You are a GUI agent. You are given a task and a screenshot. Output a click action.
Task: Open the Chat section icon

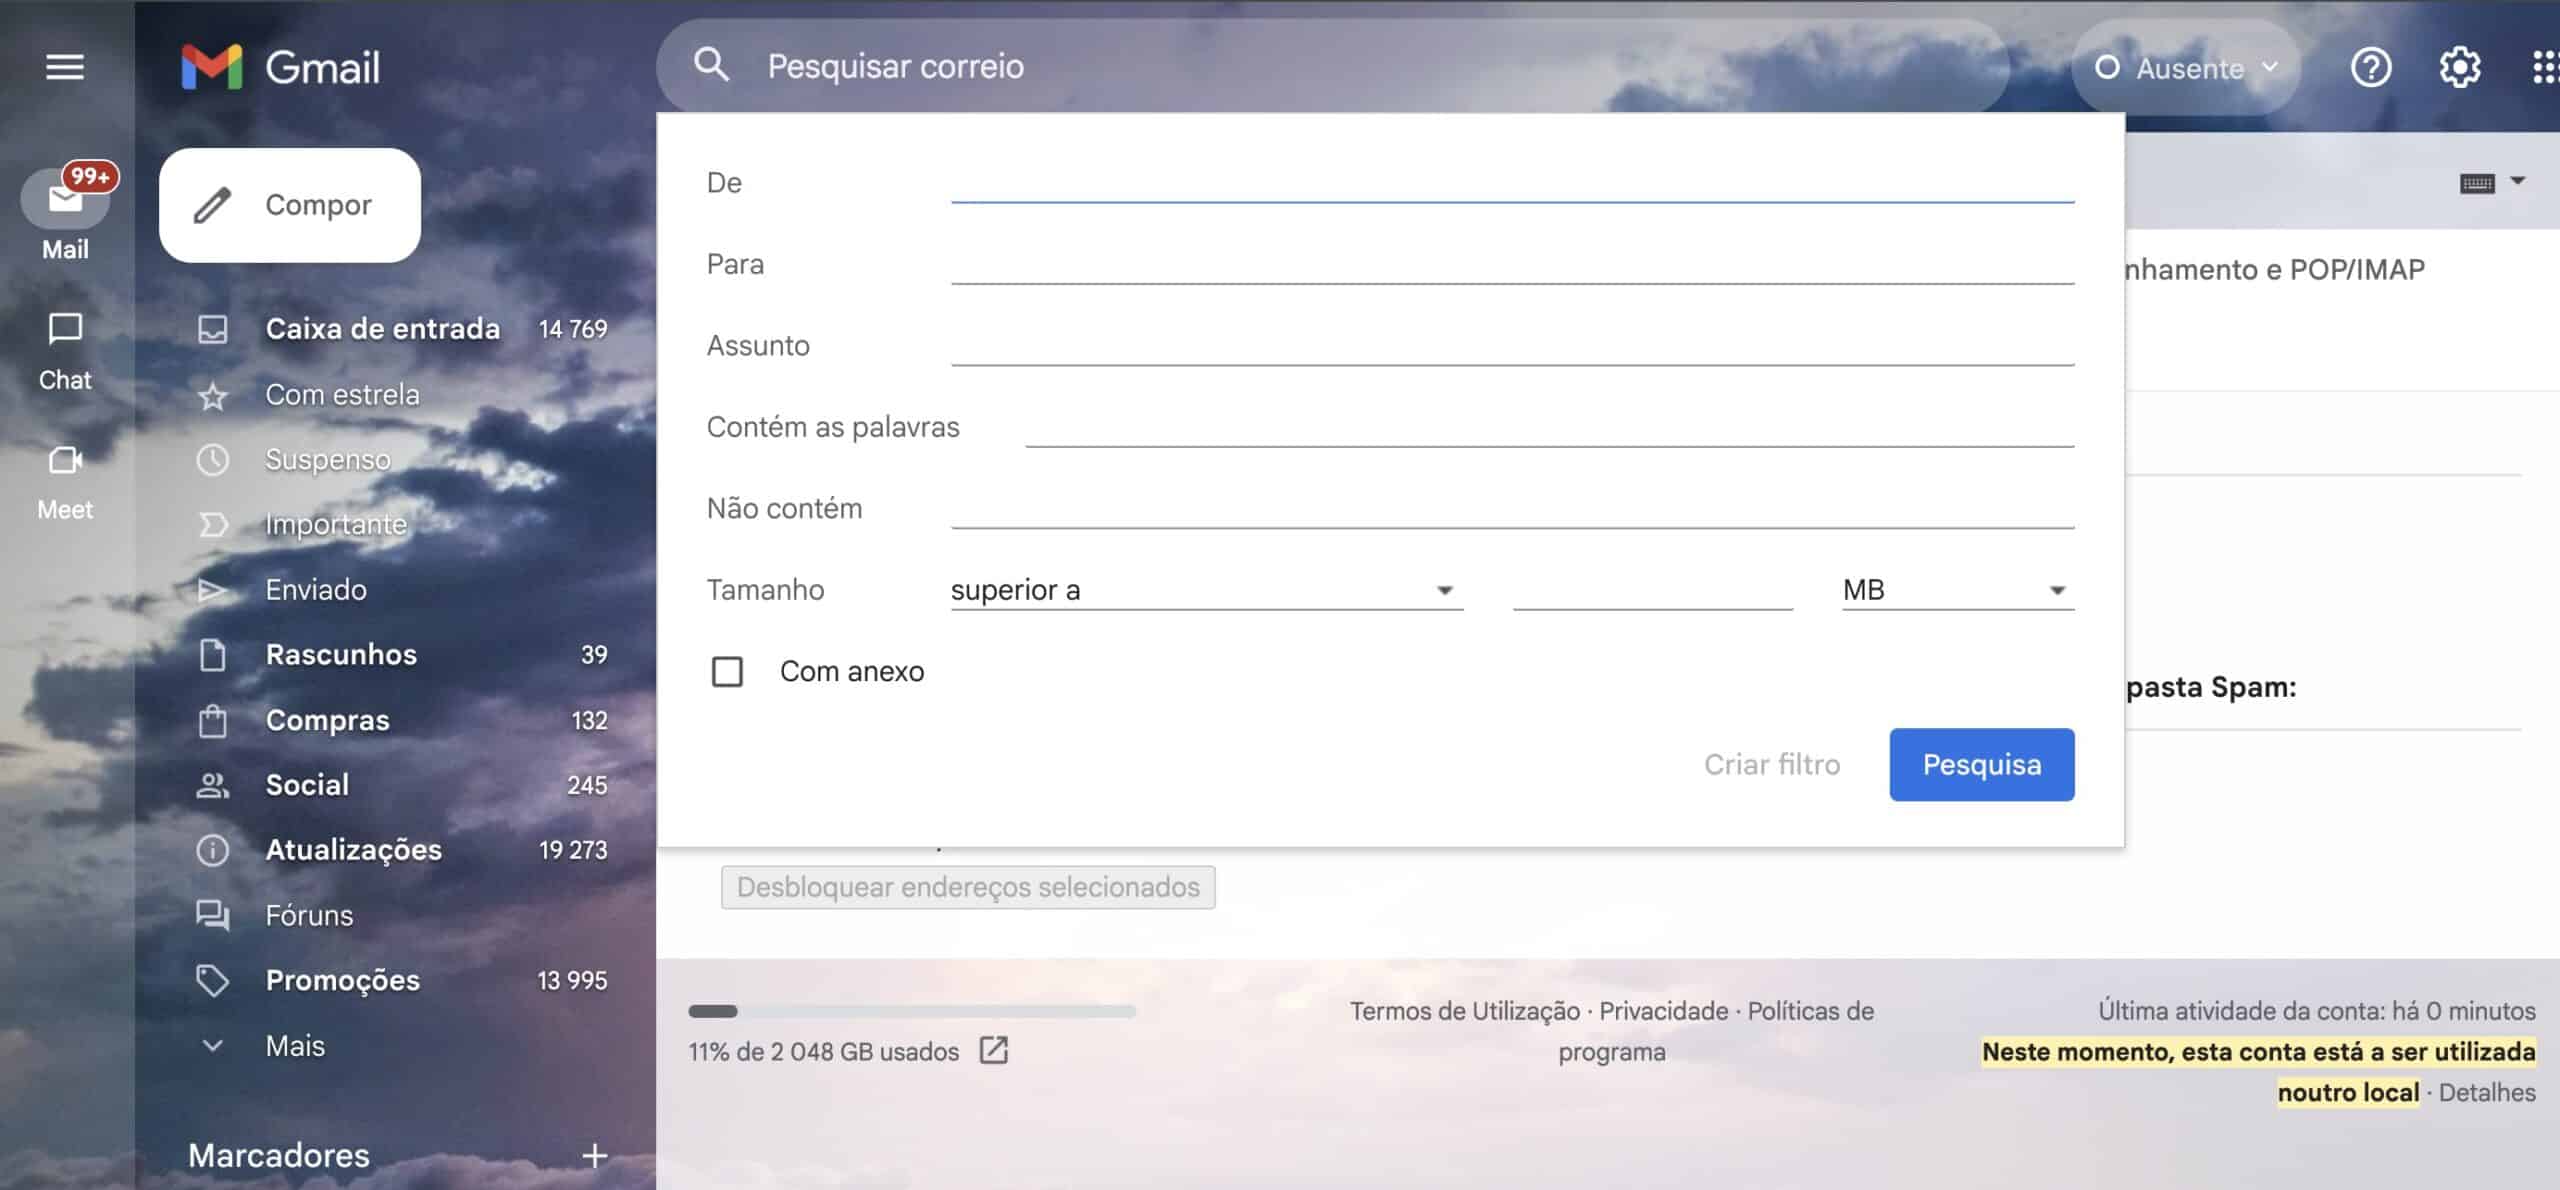click(x=65, y=330)
